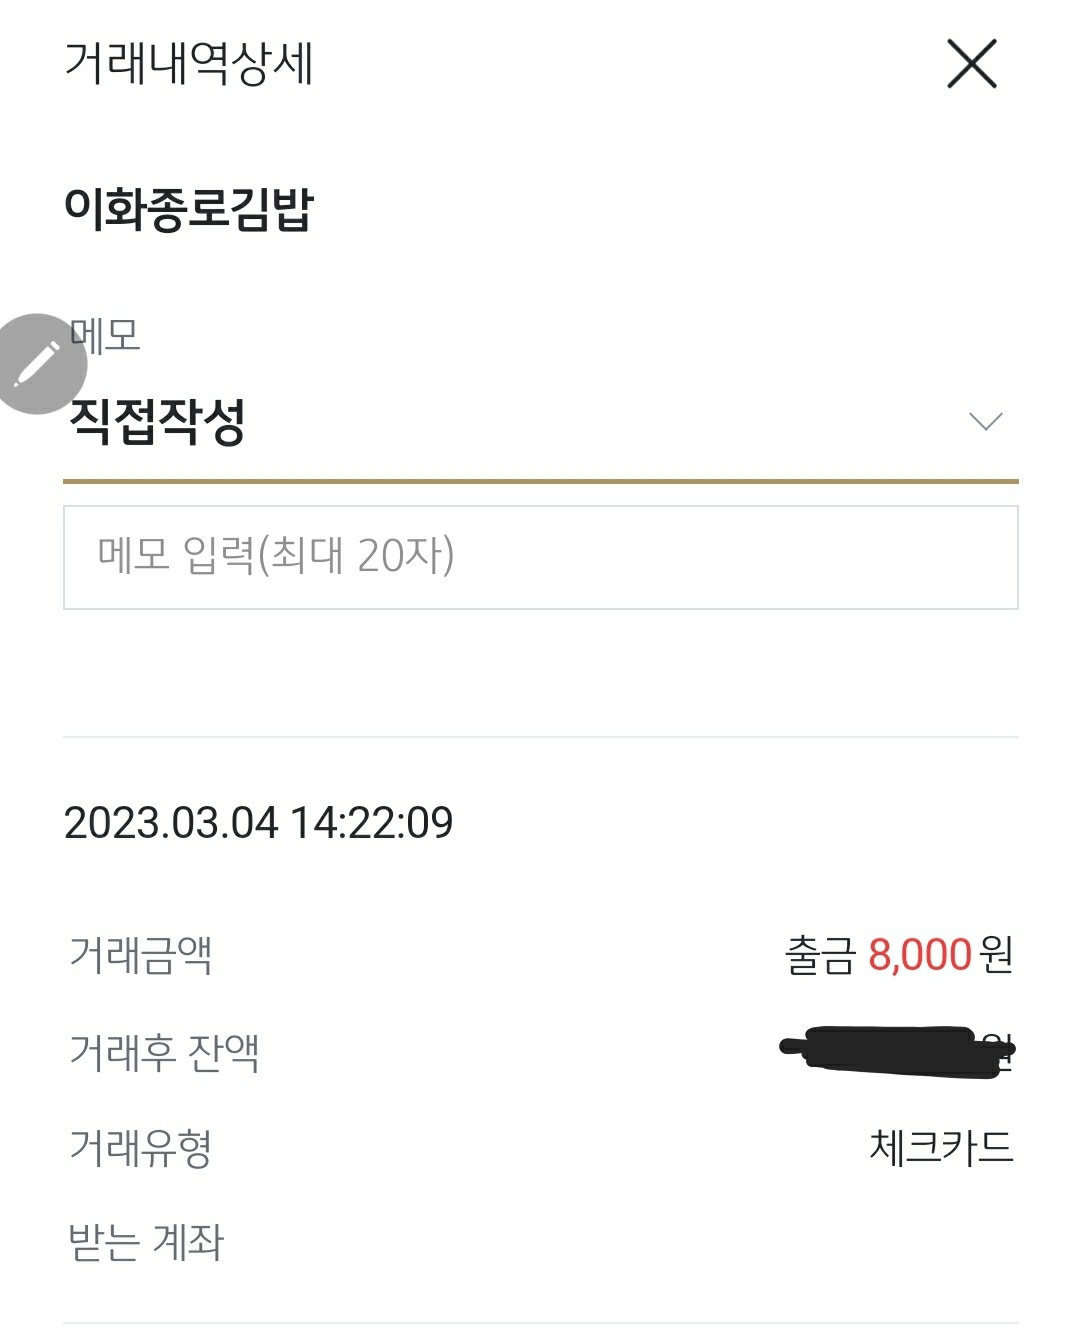Tap the 거래내역상세 header title
Viewport: 1080px width, 1330px height.
pyautogui.click(x=189, y=63)
